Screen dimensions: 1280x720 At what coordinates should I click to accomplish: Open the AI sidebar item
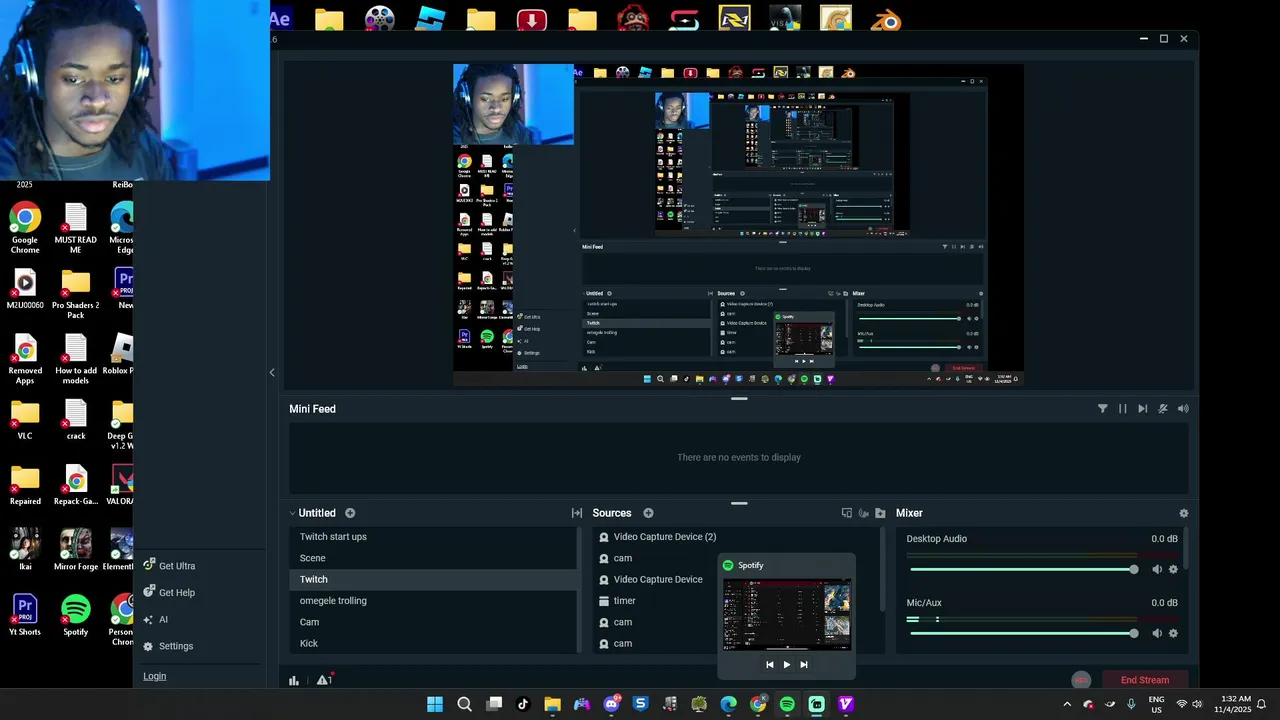156,620
